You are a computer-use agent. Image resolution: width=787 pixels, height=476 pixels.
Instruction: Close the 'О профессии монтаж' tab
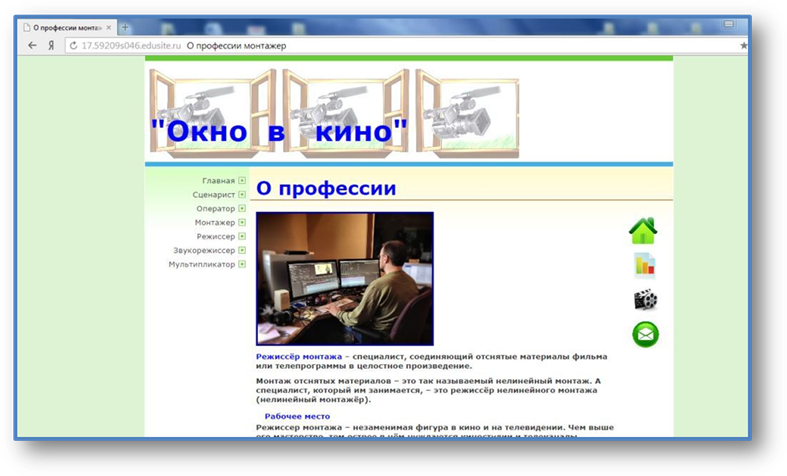(x=109, y=28)
